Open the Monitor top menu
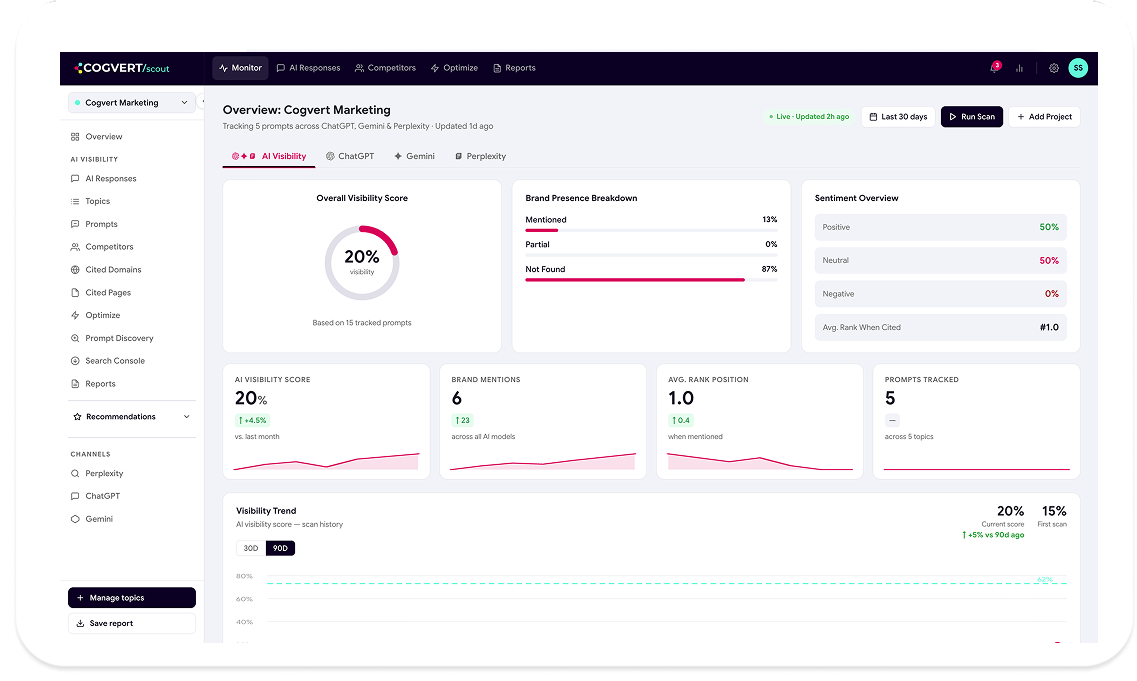Viewport: 1137px width, 681px height. (241, 68)
